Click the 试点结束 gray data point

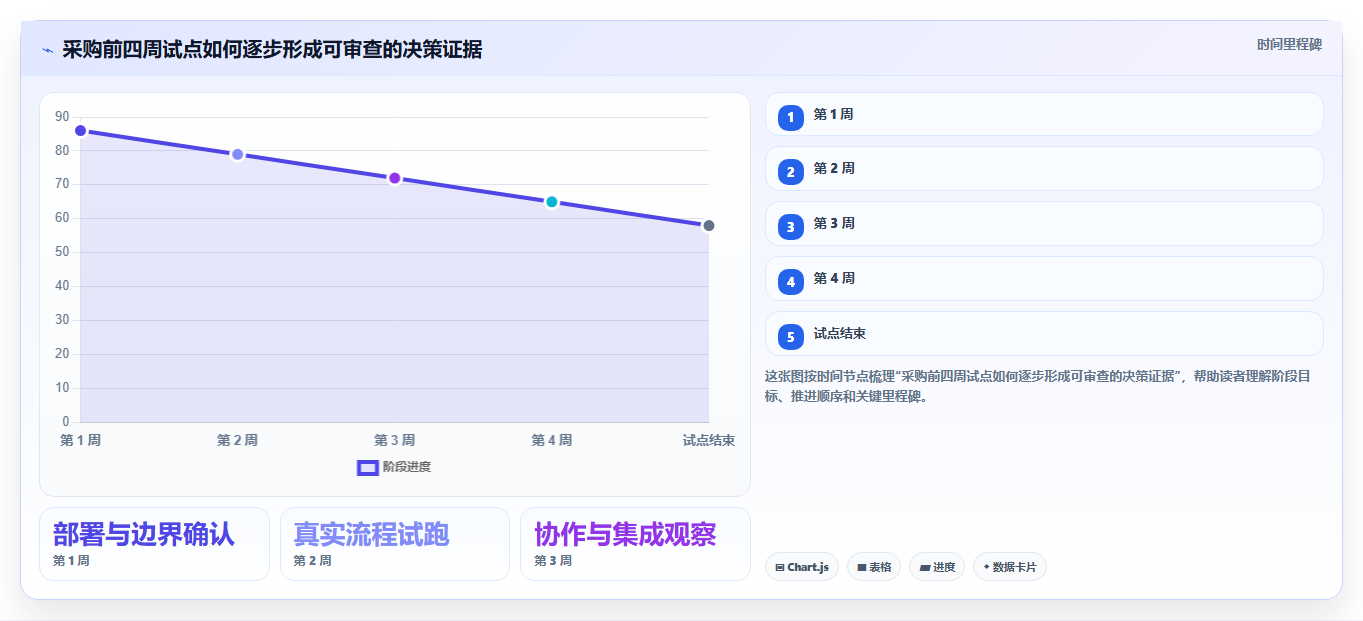[708, 225]
